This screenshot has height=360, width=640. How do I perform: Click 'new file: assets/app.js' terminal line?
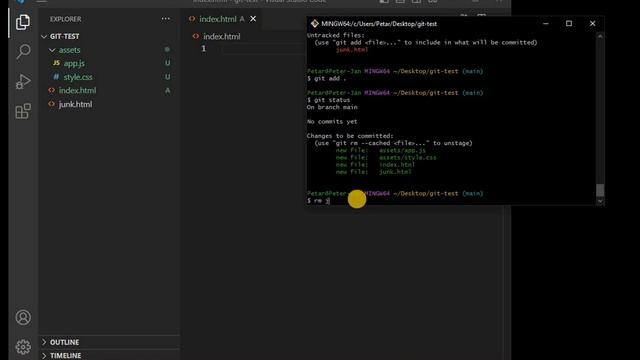click(380, 150)
